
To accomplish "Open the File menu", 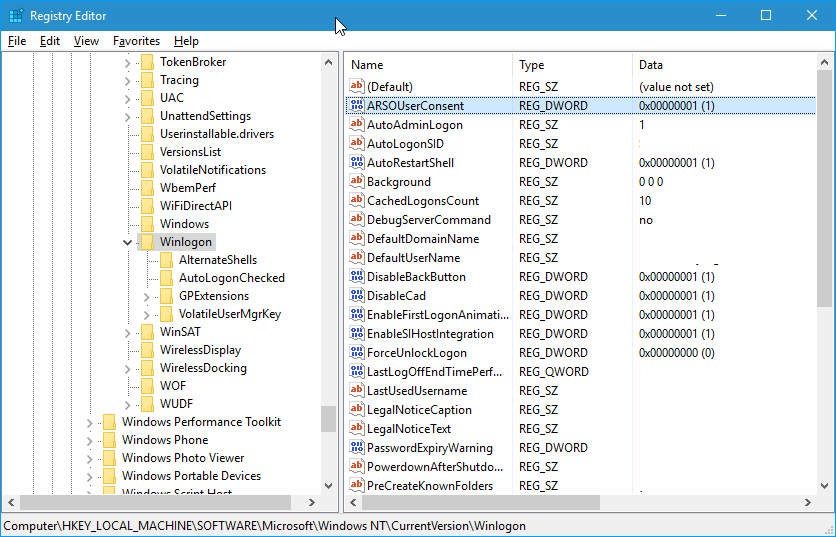I will [x=17, y=41].
